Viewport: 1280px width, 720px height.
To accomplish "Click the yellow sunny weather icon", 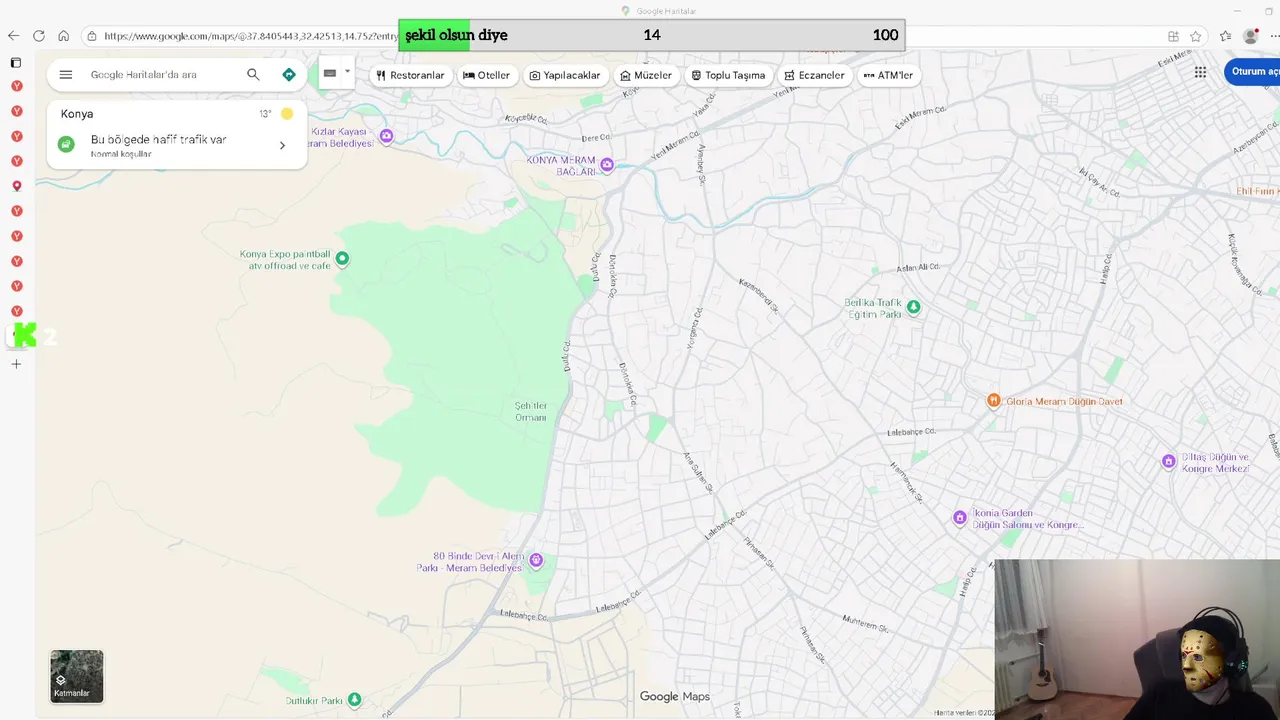I will [x=287, y=114].
